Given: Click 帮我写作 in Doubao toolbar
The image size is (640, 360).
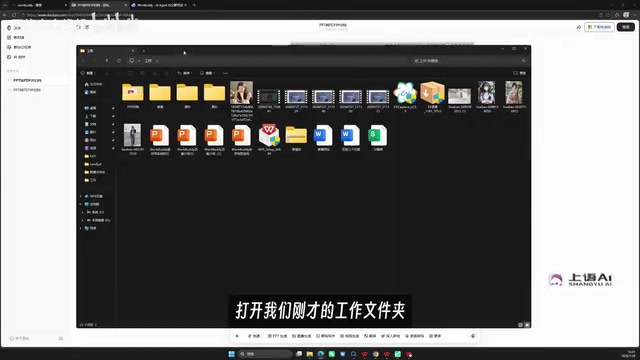Looking at the screenshot, I should 326,336.
